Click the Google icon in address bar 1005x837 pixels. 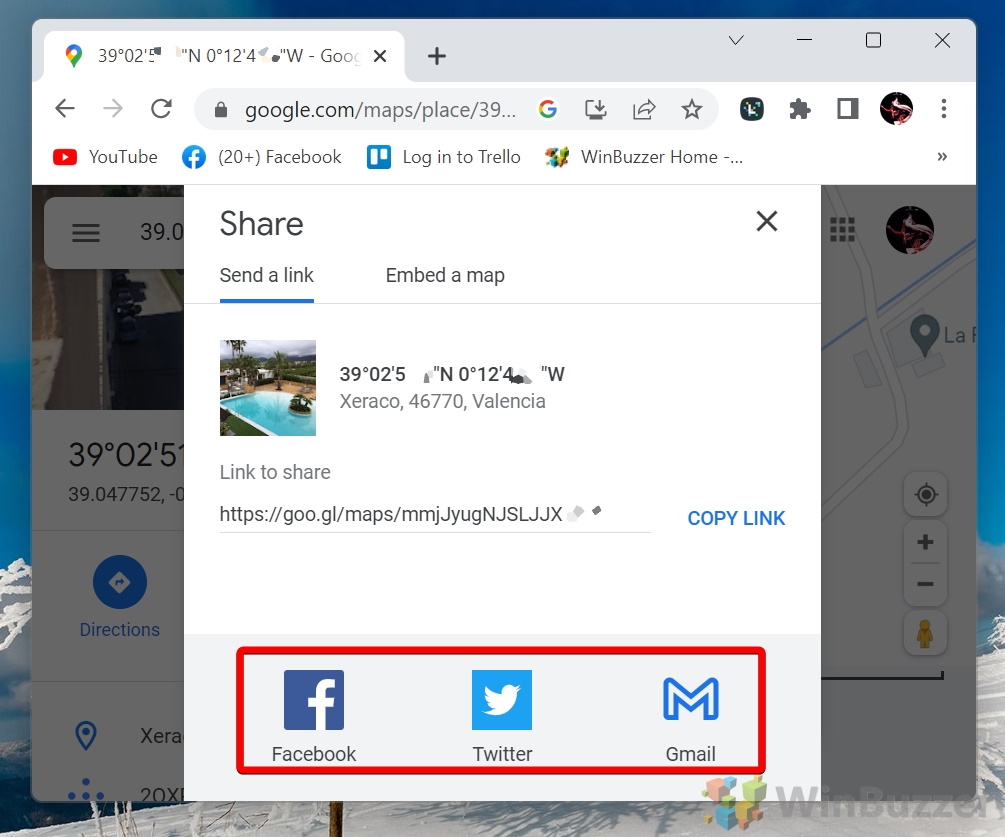tap(547, 110)
